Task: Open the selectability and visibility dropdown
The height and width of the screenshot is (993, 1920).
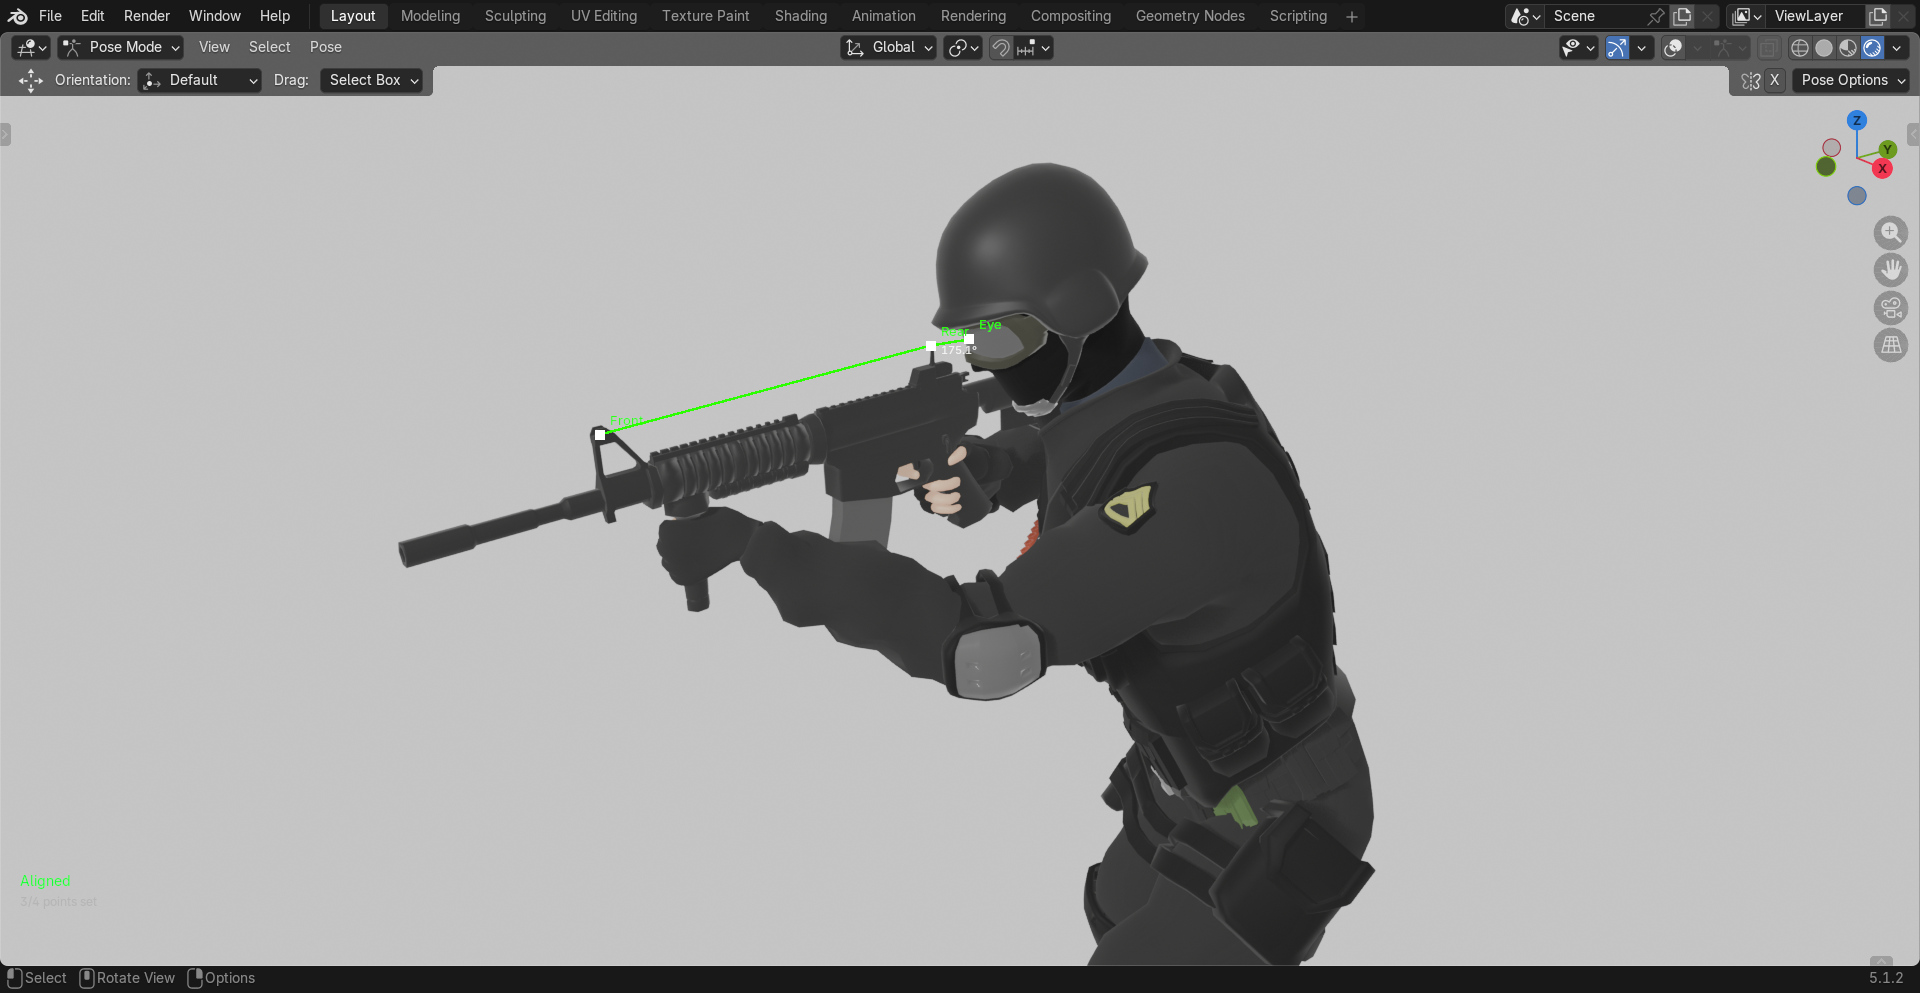Action: (1579, 47)
